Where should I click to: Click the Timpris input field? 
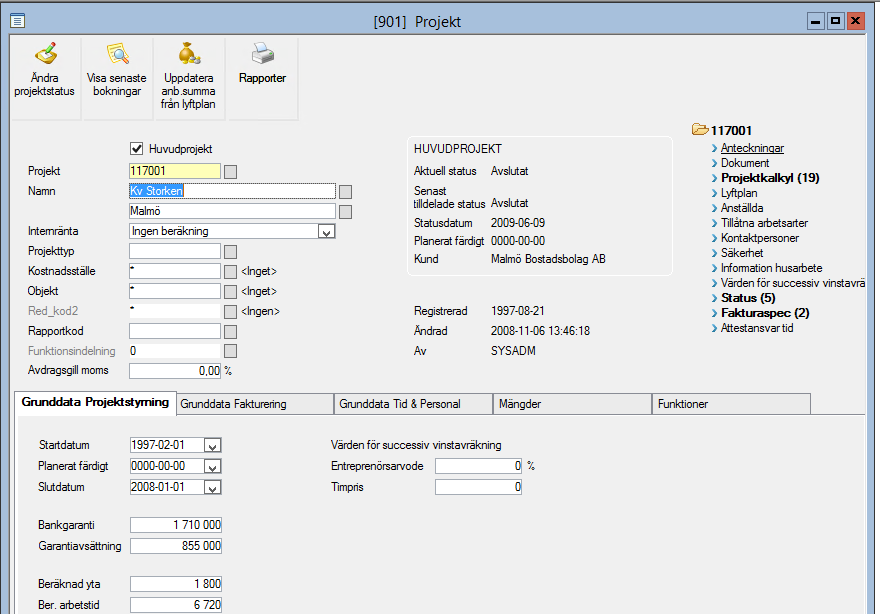[479, 487]
